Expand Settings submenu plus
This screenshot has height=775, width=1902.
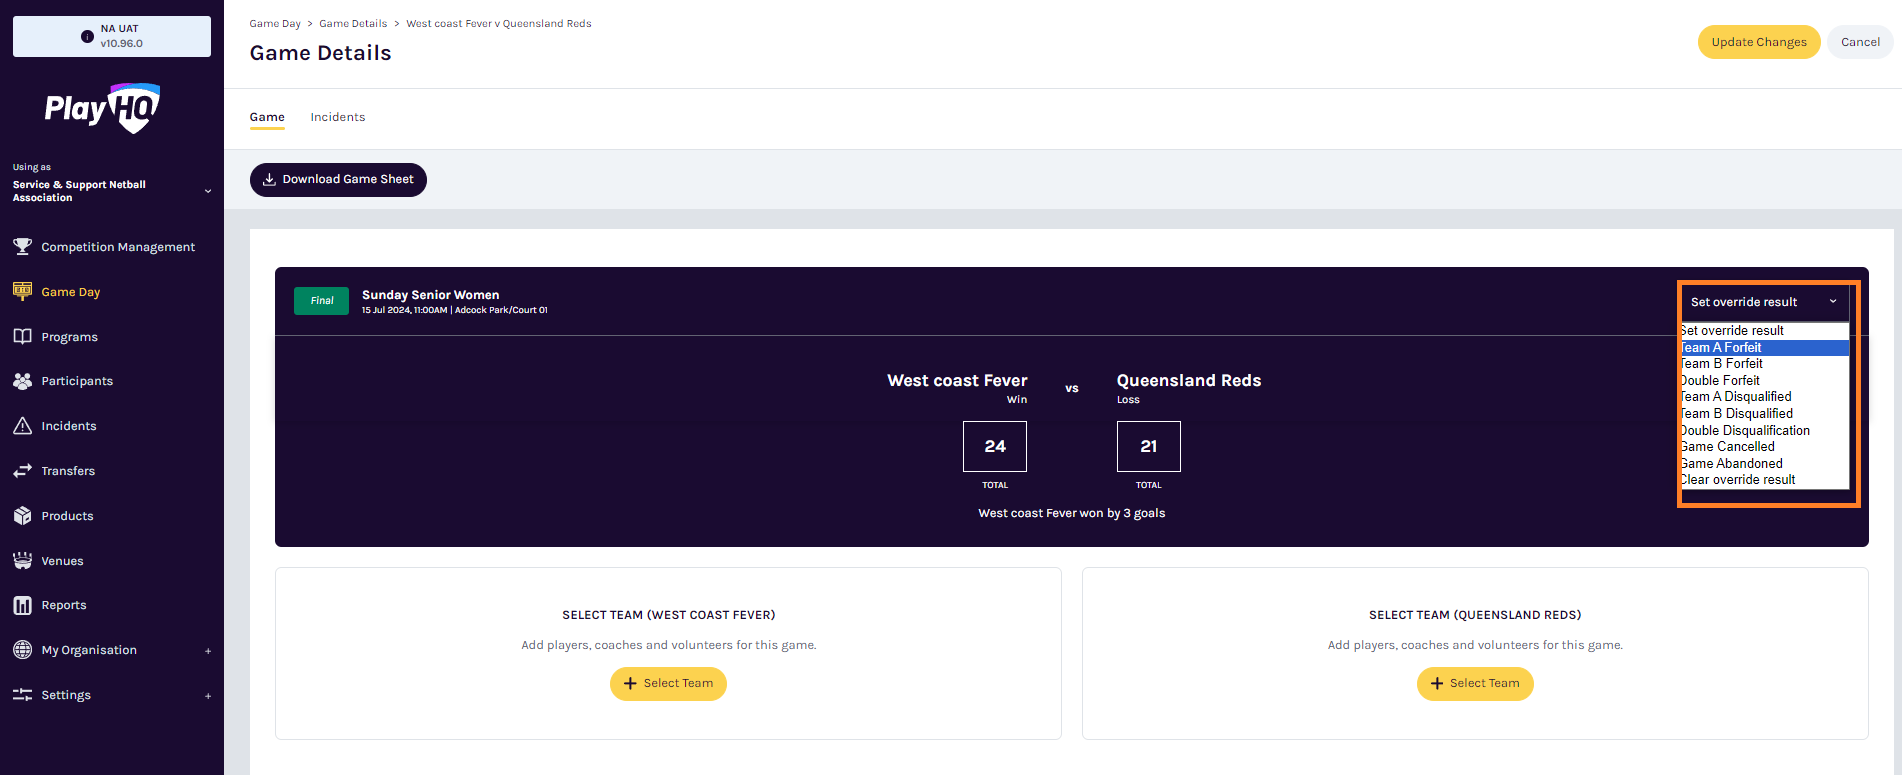208,696
